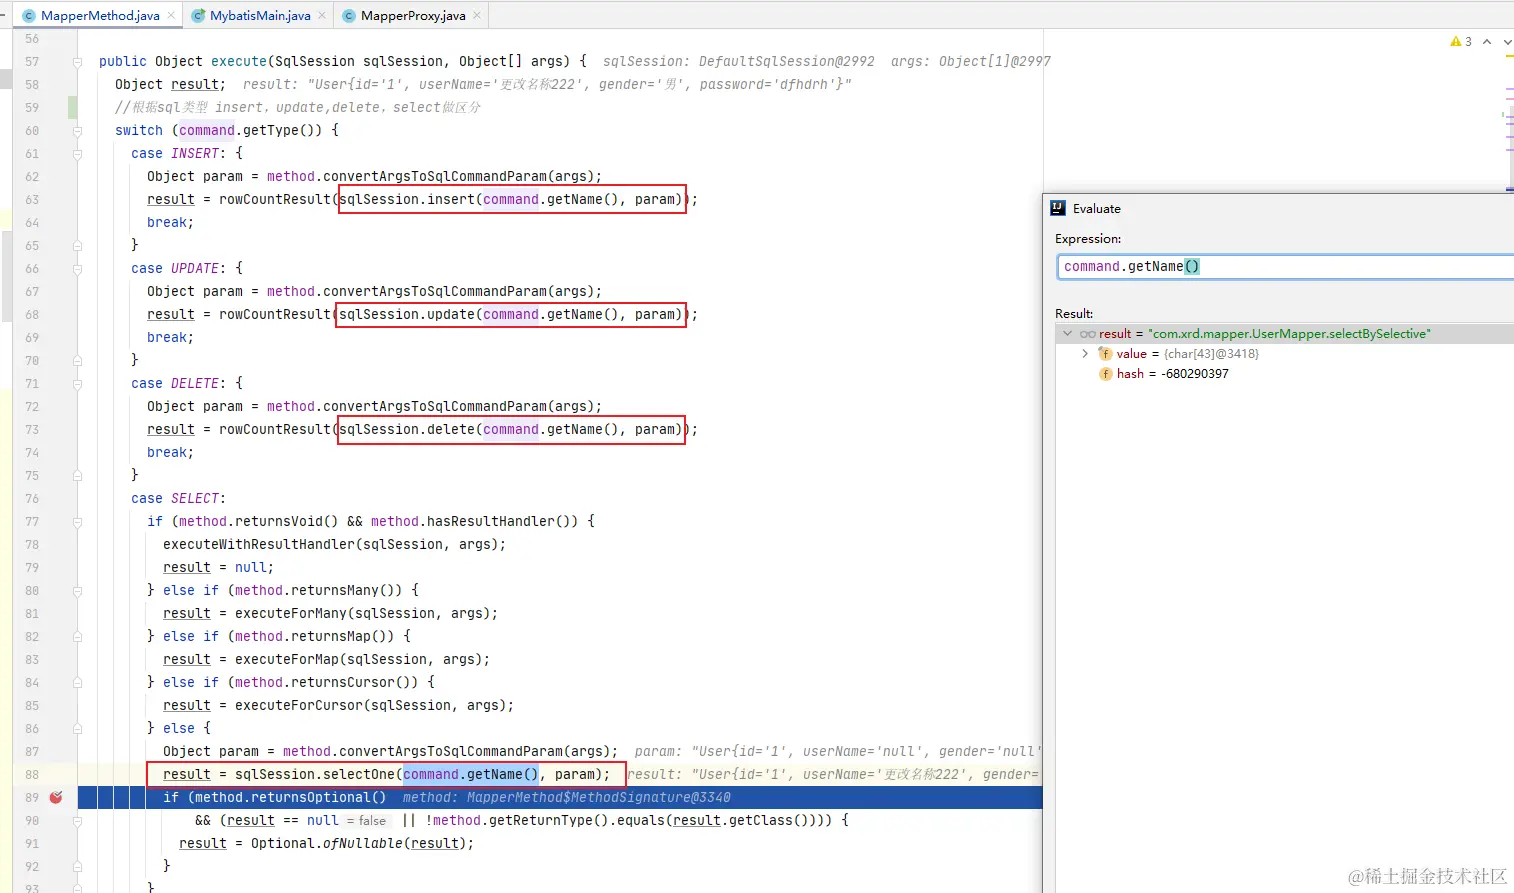
Task: Collapse the result node in Evaluate
Action: pyautogui.click(x=1067, y=334)
